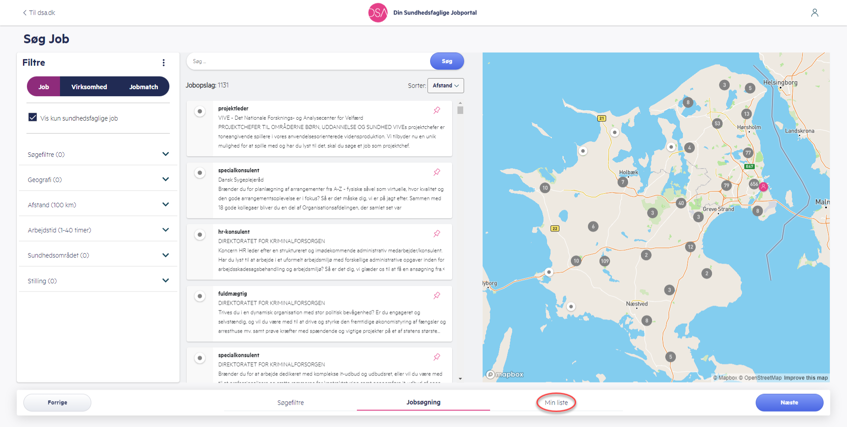
Task: Click the trash icon above results scrollbar
Action: [460, 110]
